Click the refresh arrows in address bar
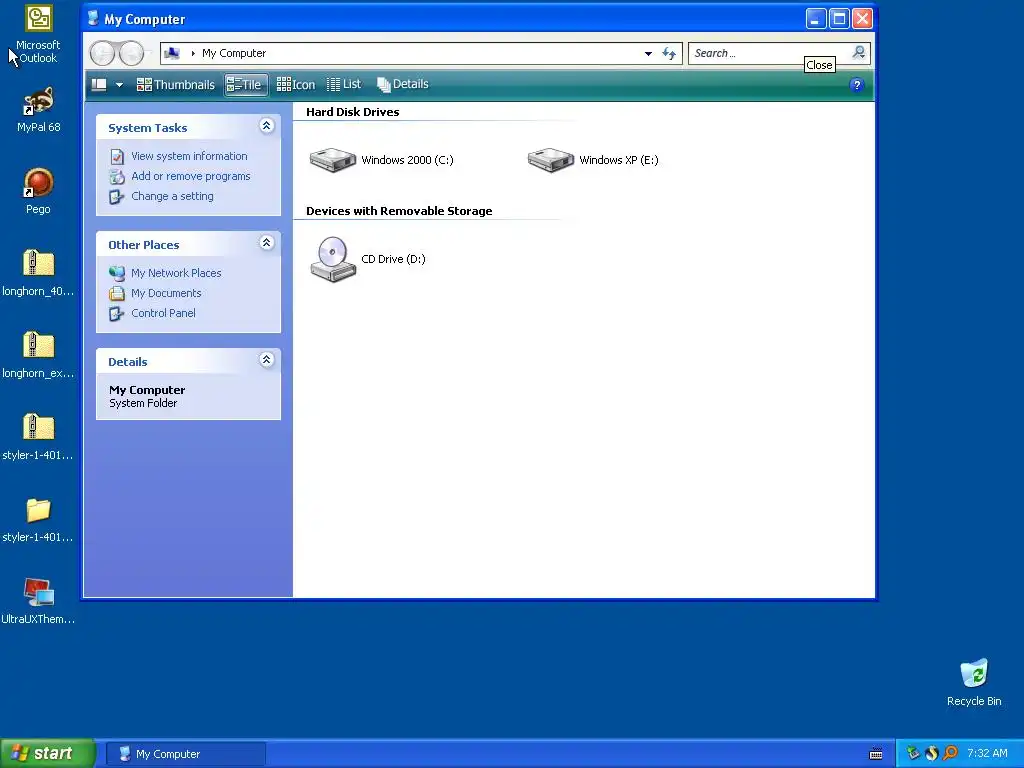 click(x=669, y=54)
